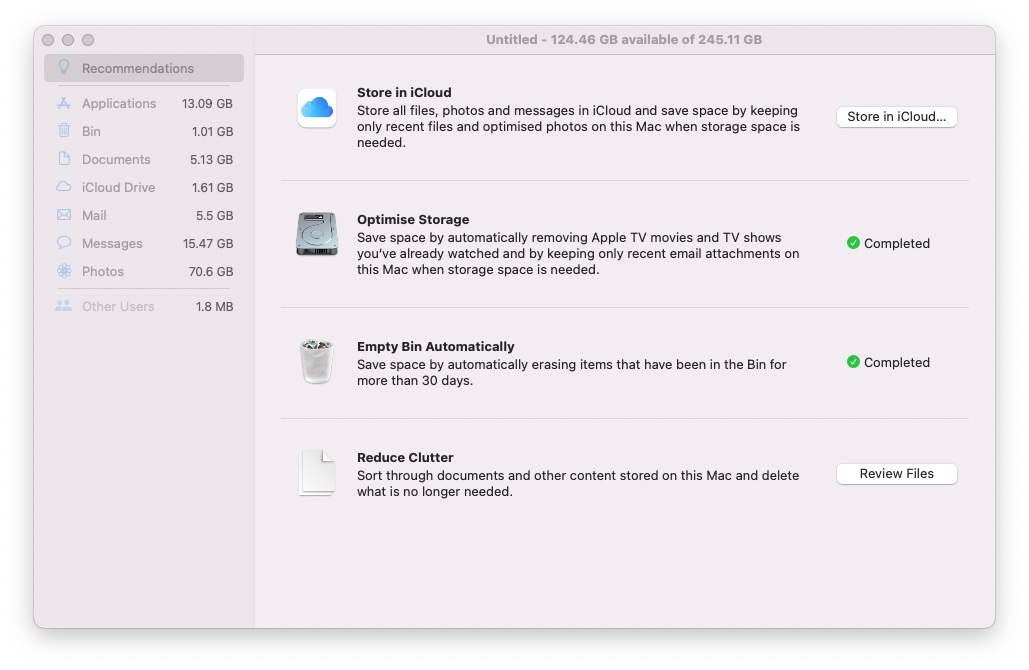
Task: Click the Photos flower sidebar icon
Action: [64, 270]
